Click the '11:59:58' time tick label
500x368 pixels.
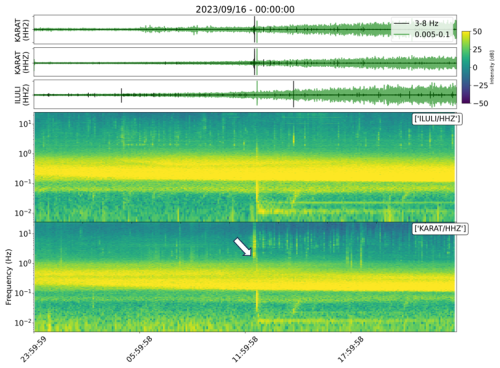pos(245,349)
